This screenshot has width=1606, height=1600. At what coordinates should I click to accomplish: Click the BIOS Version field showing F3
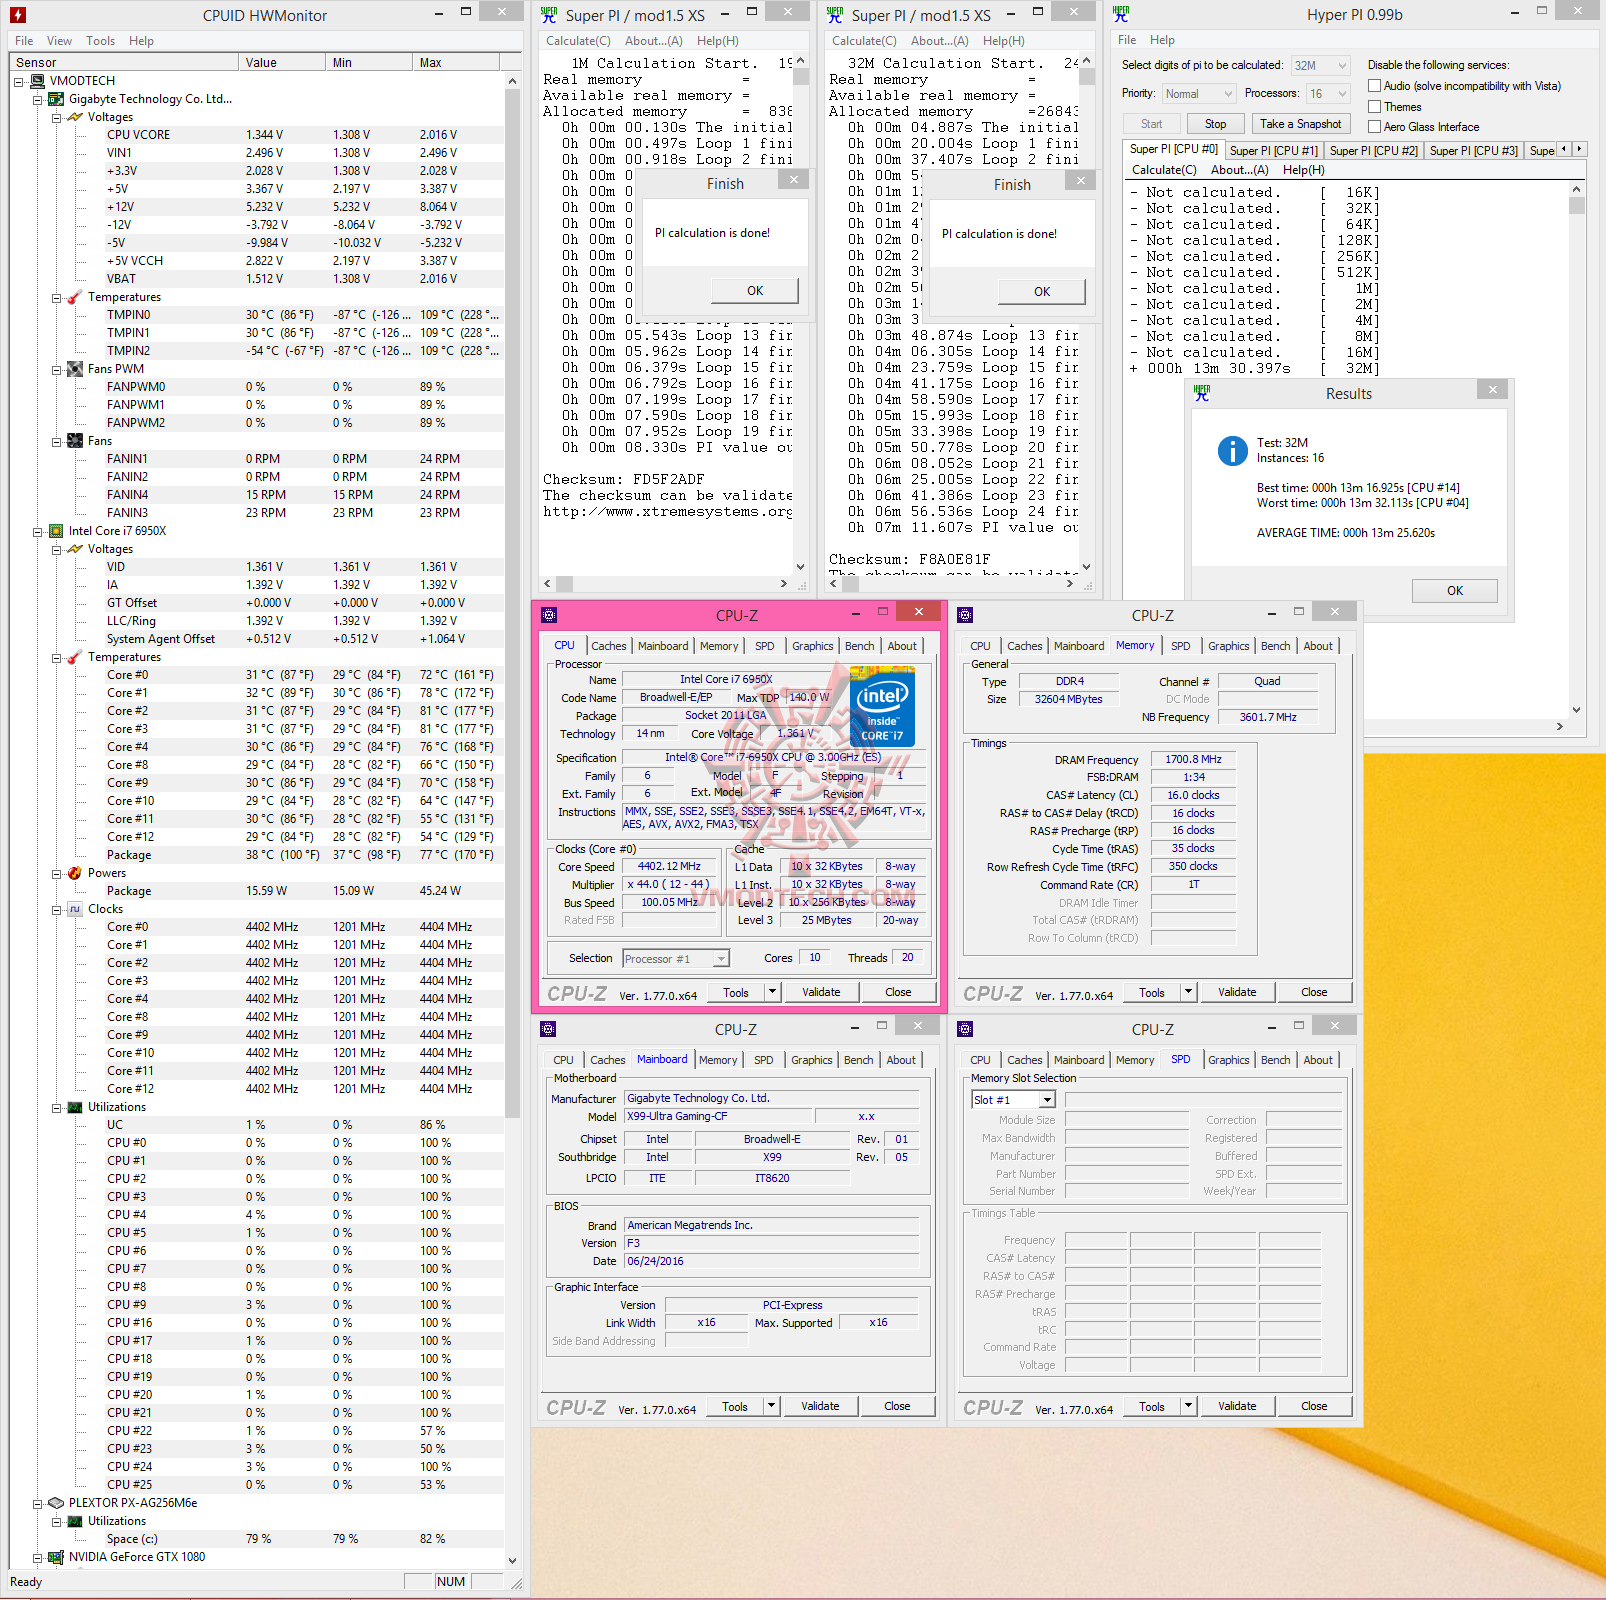(771, 1243)
